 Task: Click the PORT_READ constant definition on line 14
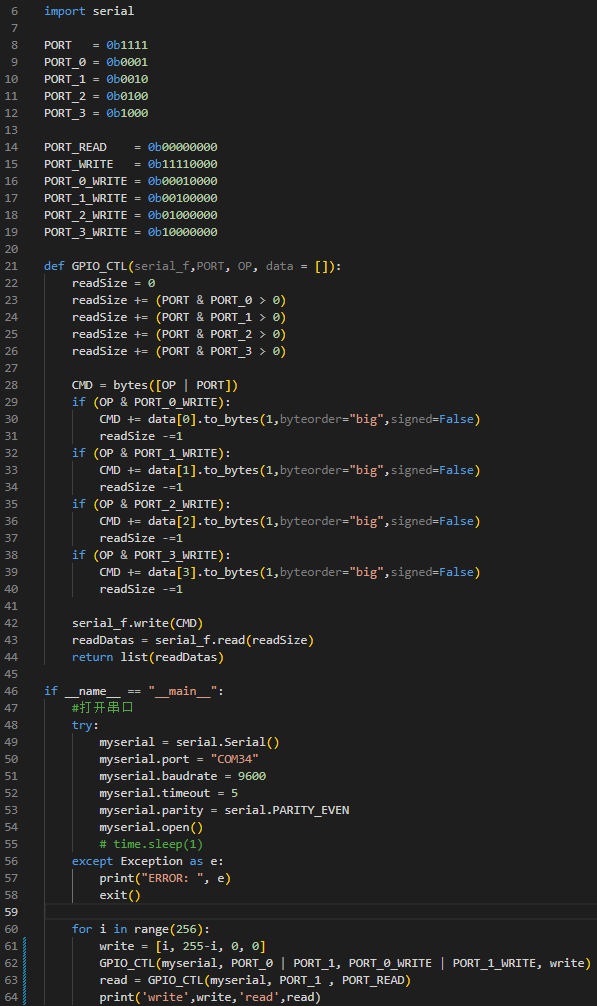[75, 147]
